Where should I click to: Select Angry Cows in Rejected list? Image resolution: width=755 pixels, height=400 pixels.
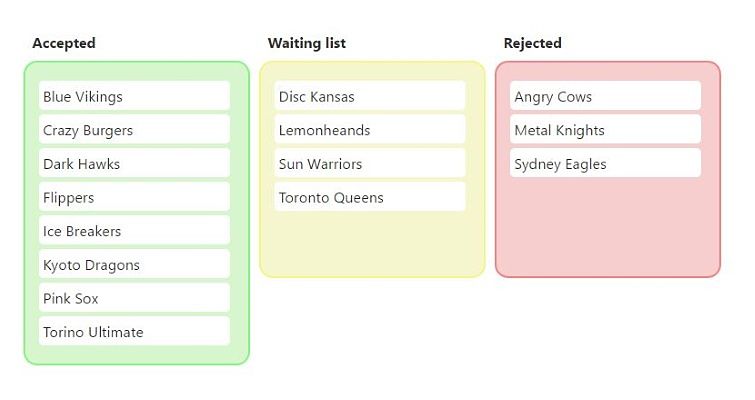click(605, 96)
